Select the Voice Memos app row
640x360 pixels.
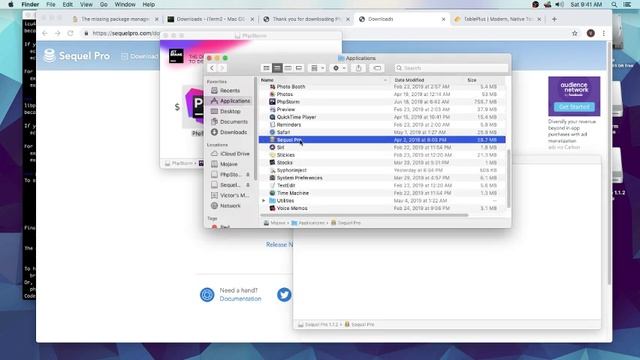tap(382, 208)
